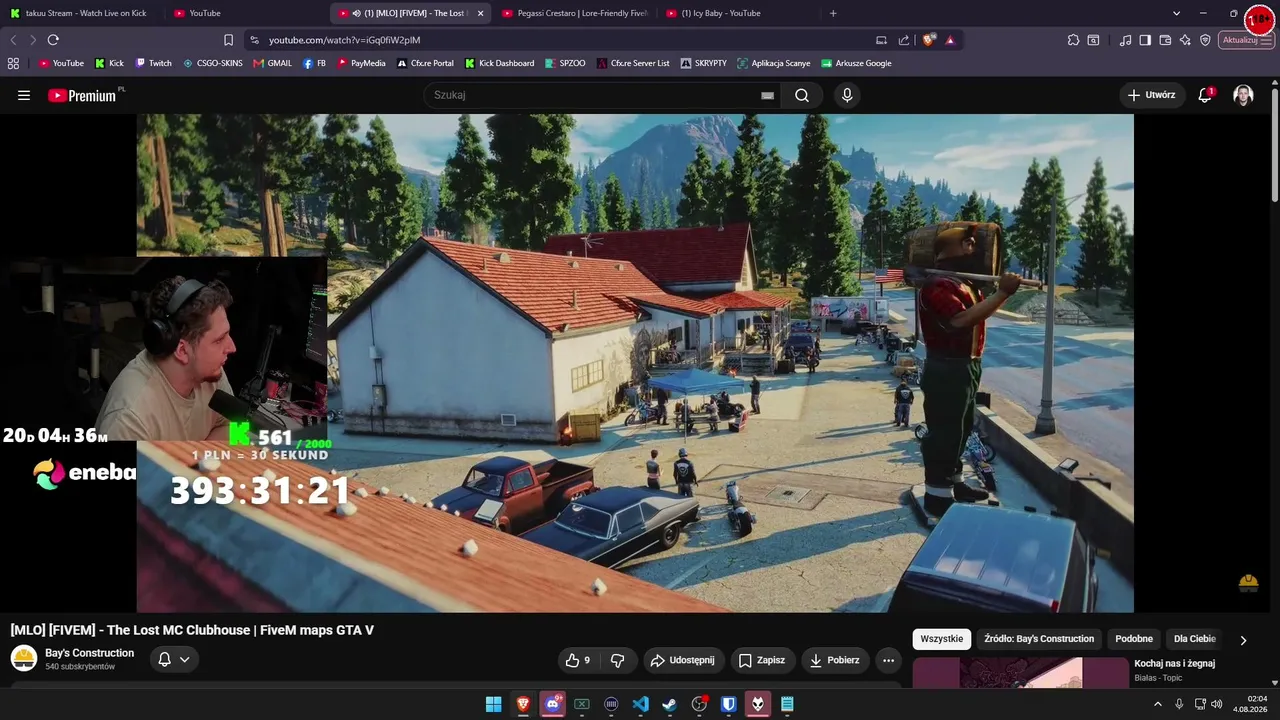Viewport: 1280px width, 720px height.
Task: Open the bookmarks bar apps grid
Action: pos(13,63)
